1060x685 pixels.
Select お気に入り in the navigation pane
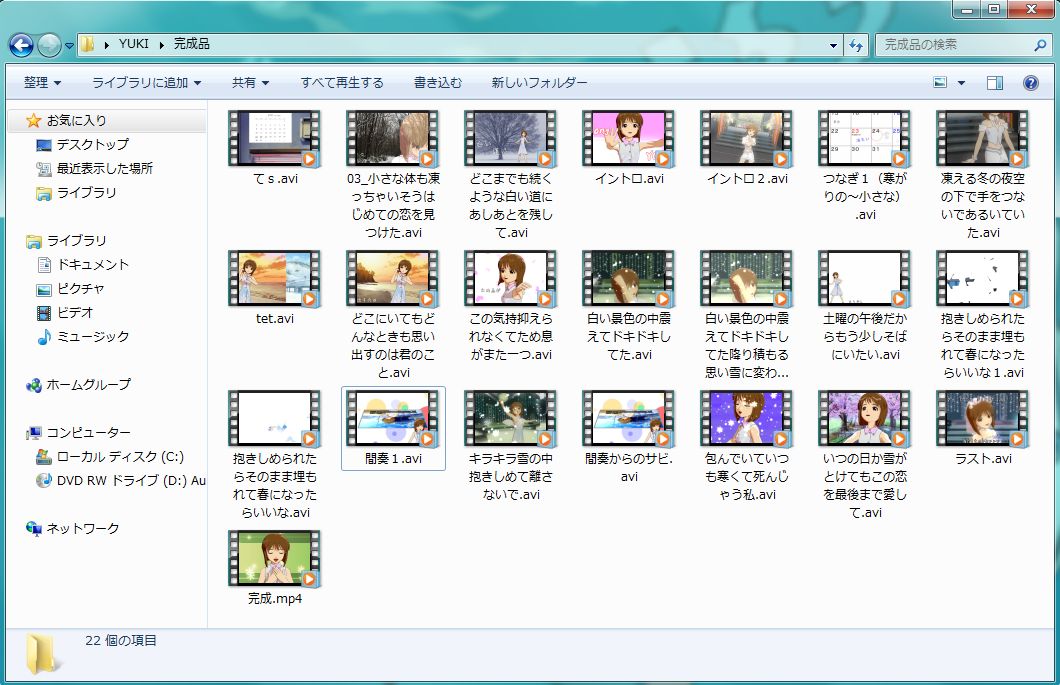(107, 120)
